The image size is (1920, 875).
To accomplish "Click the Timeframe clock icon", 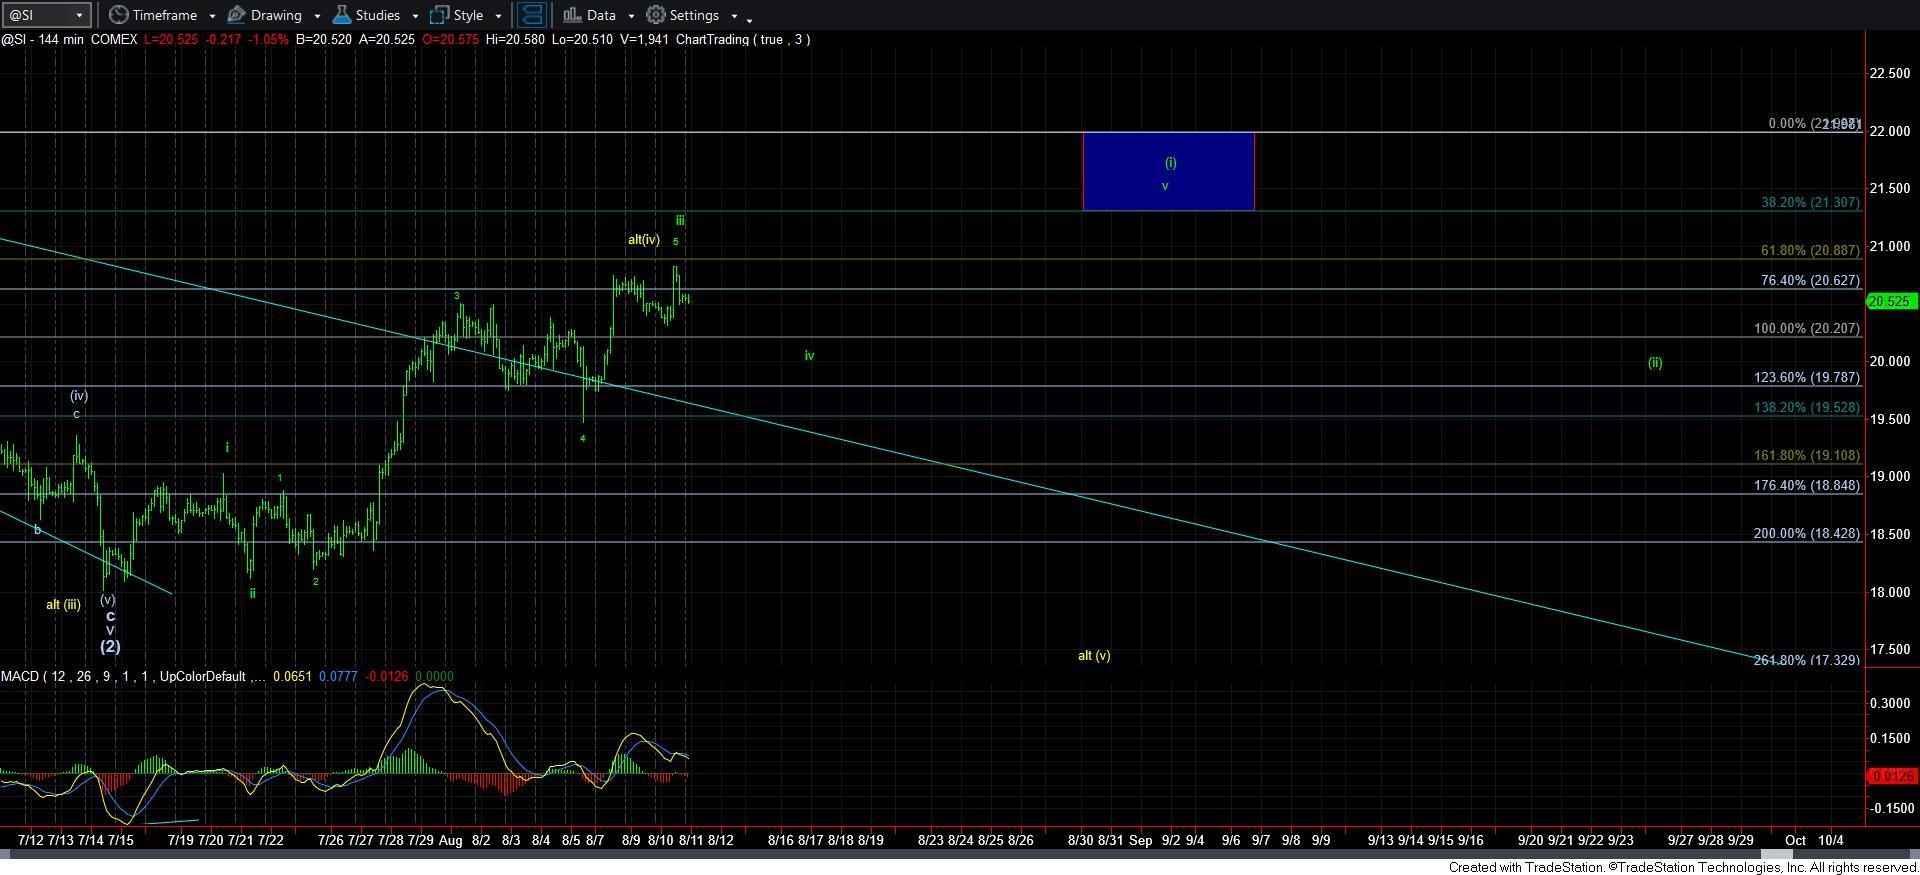I will (119, 15).
